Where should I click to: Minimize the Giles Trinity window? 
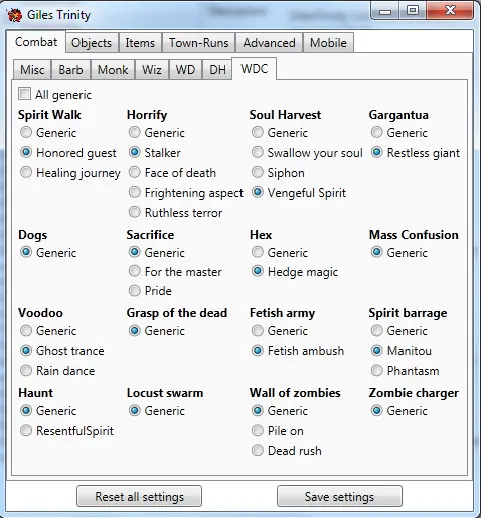(385, 11)
